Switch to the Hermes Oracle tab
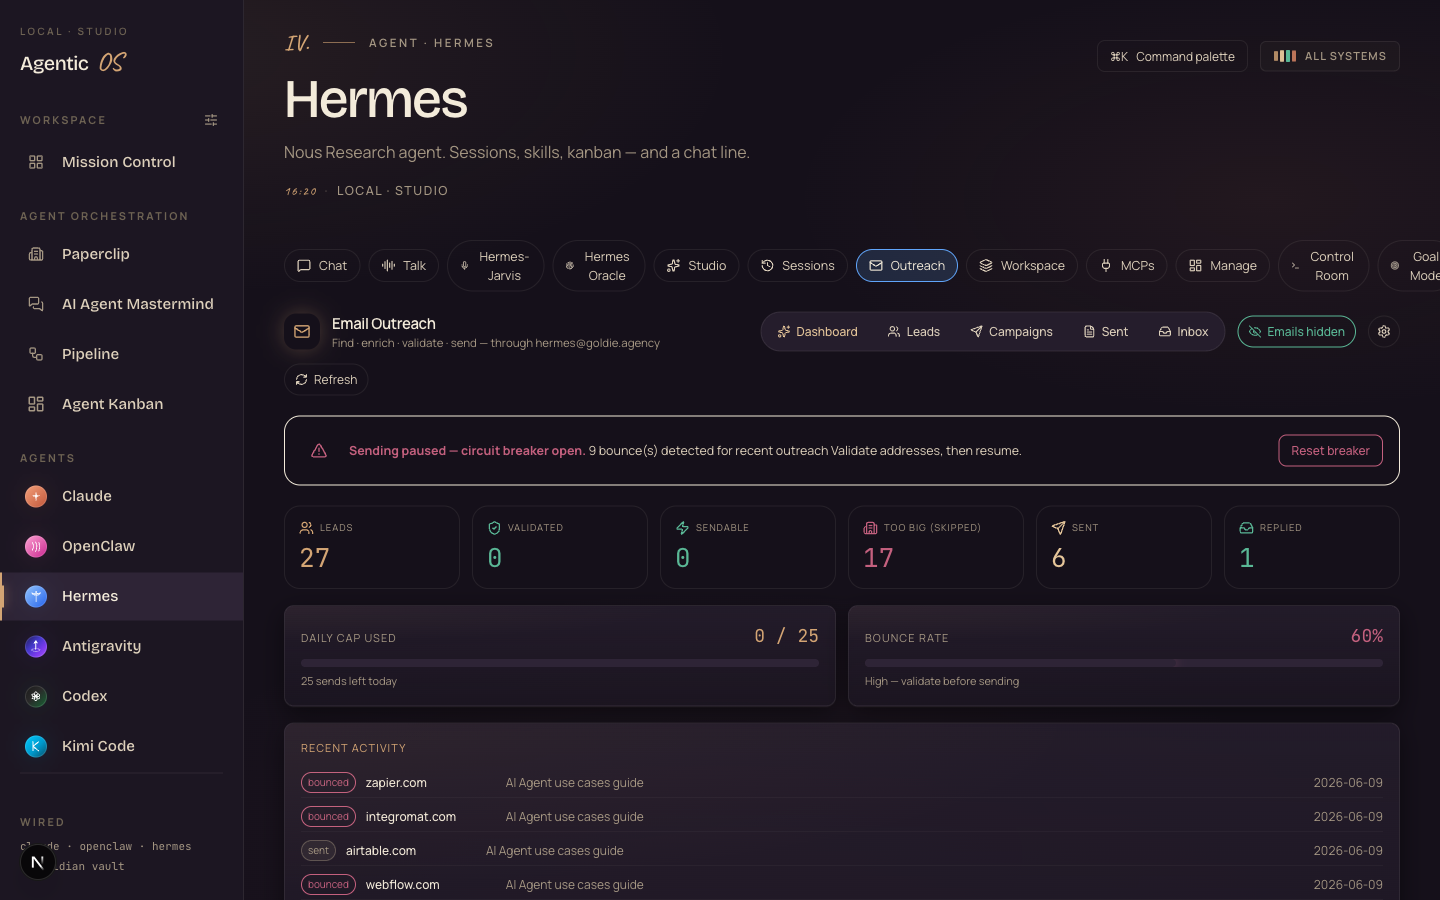1440x900 pixels. coord(598,266)
